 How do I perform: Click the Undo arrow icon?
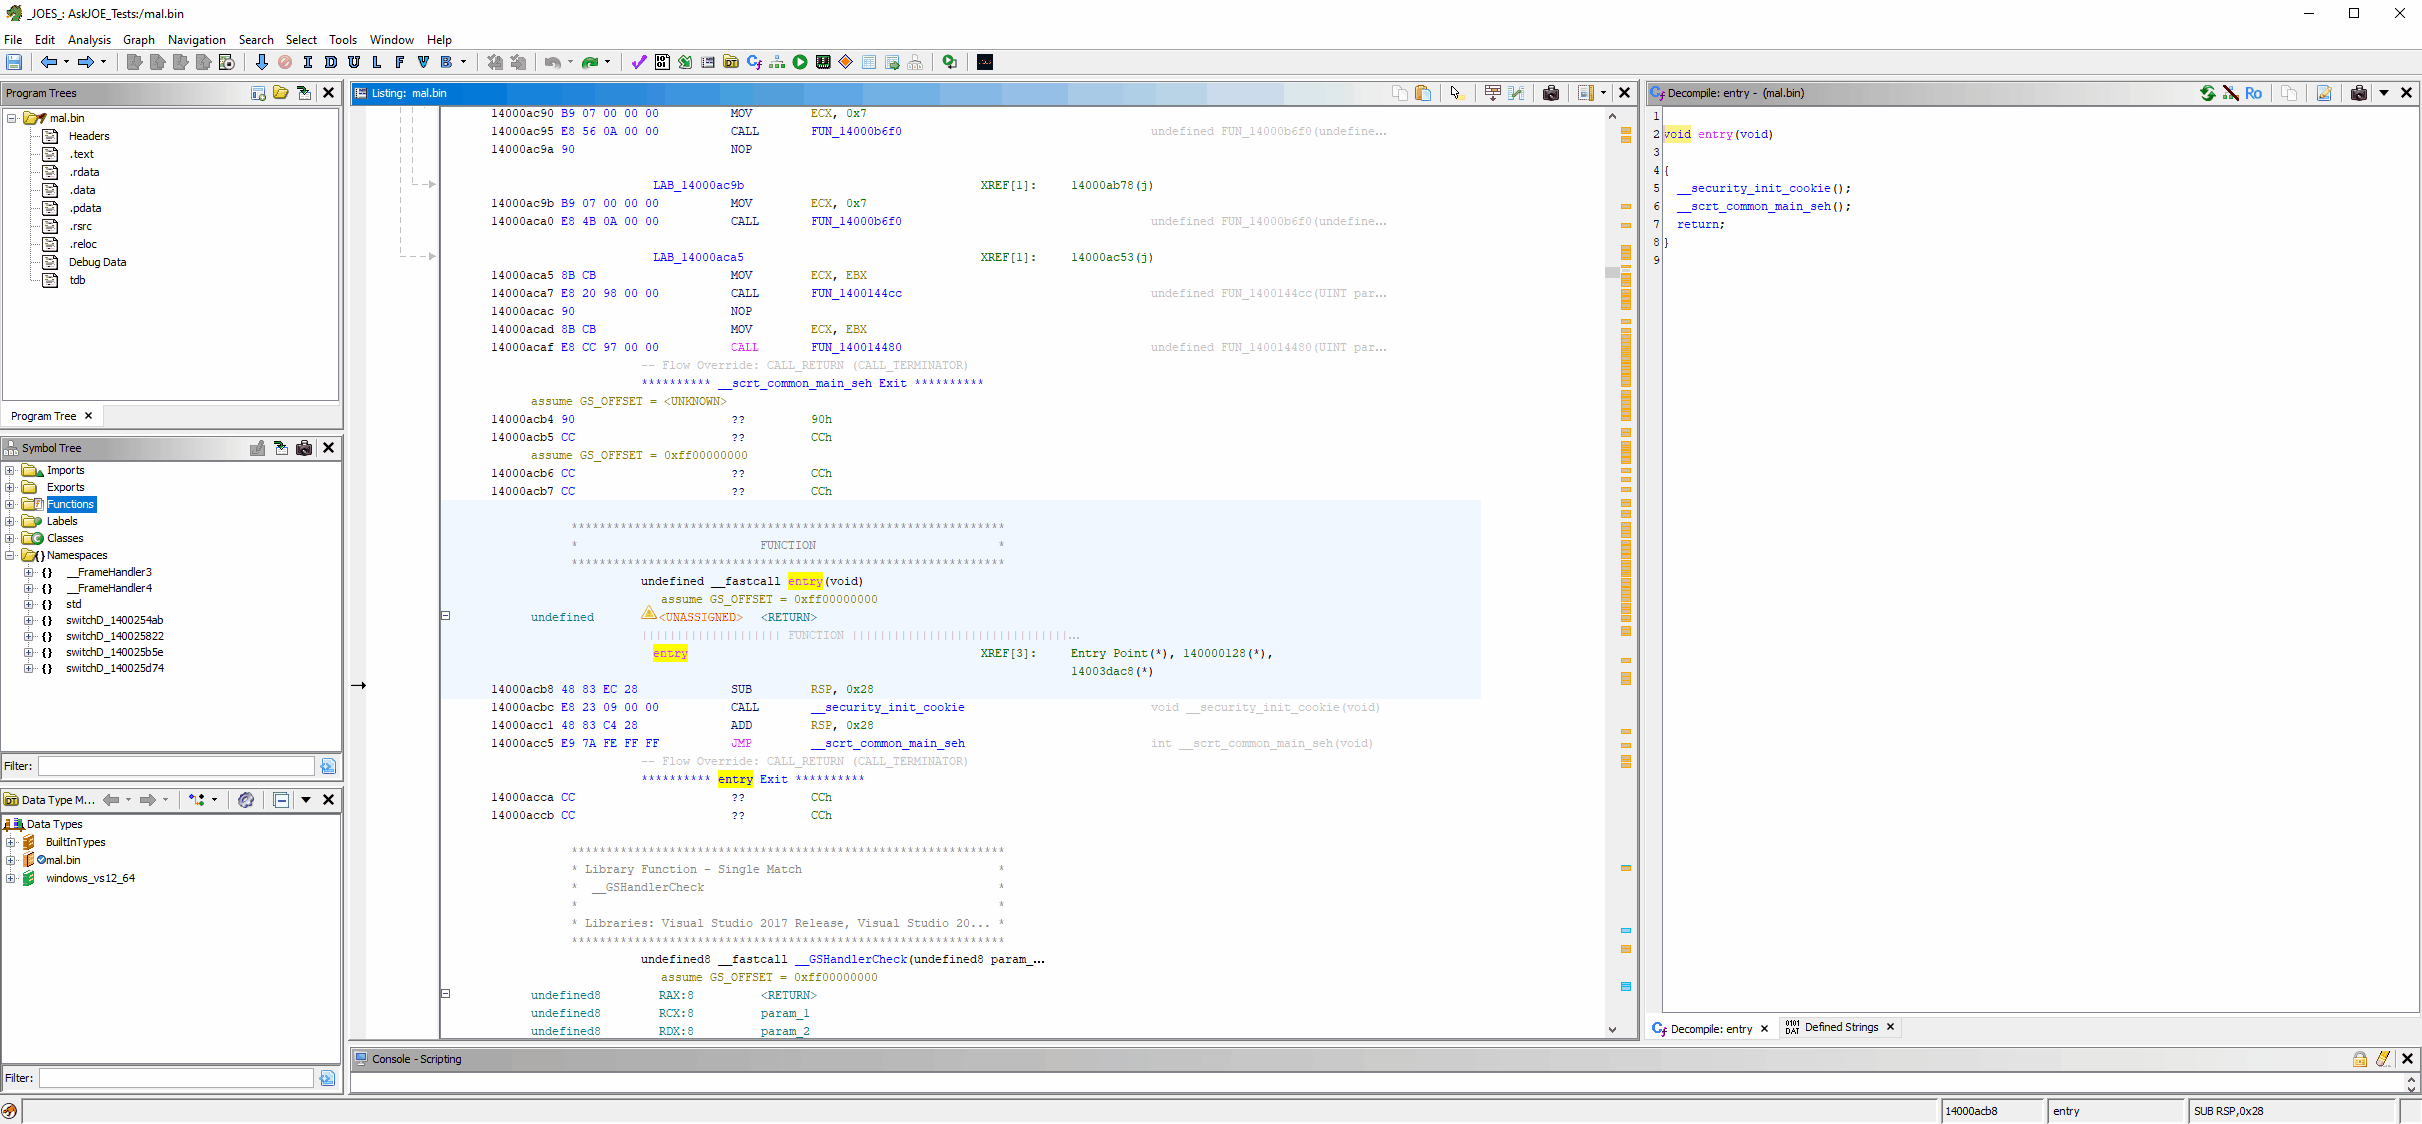click(552, 62)
